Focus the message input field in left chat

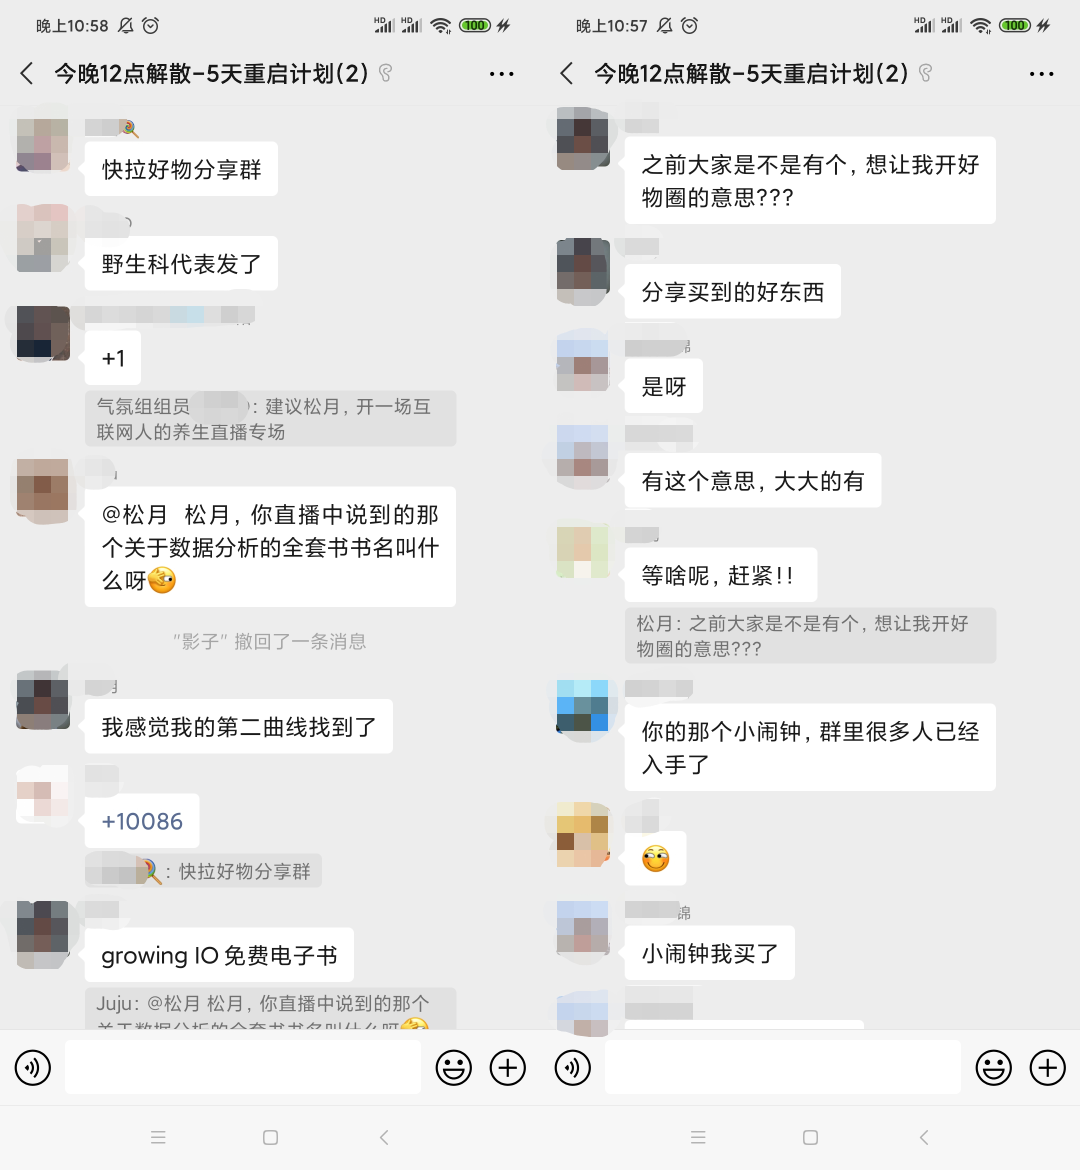tap(243, 1068)
